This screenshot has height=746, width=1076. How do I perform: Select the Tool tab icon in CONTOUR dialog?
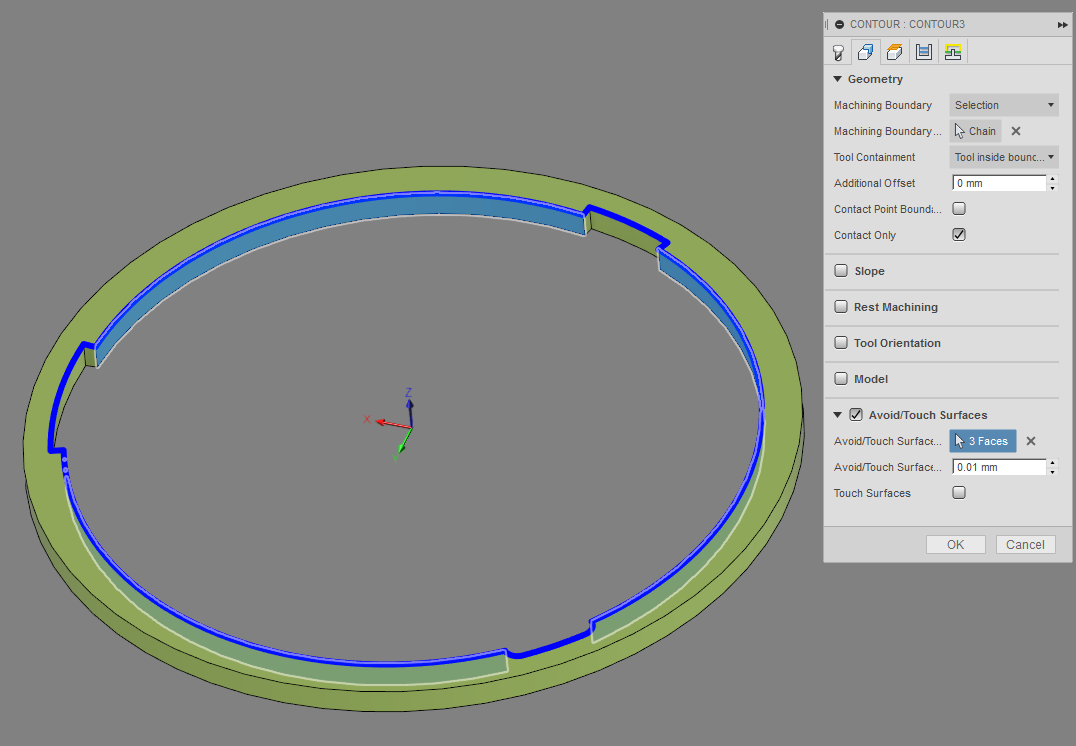[838, 51]
